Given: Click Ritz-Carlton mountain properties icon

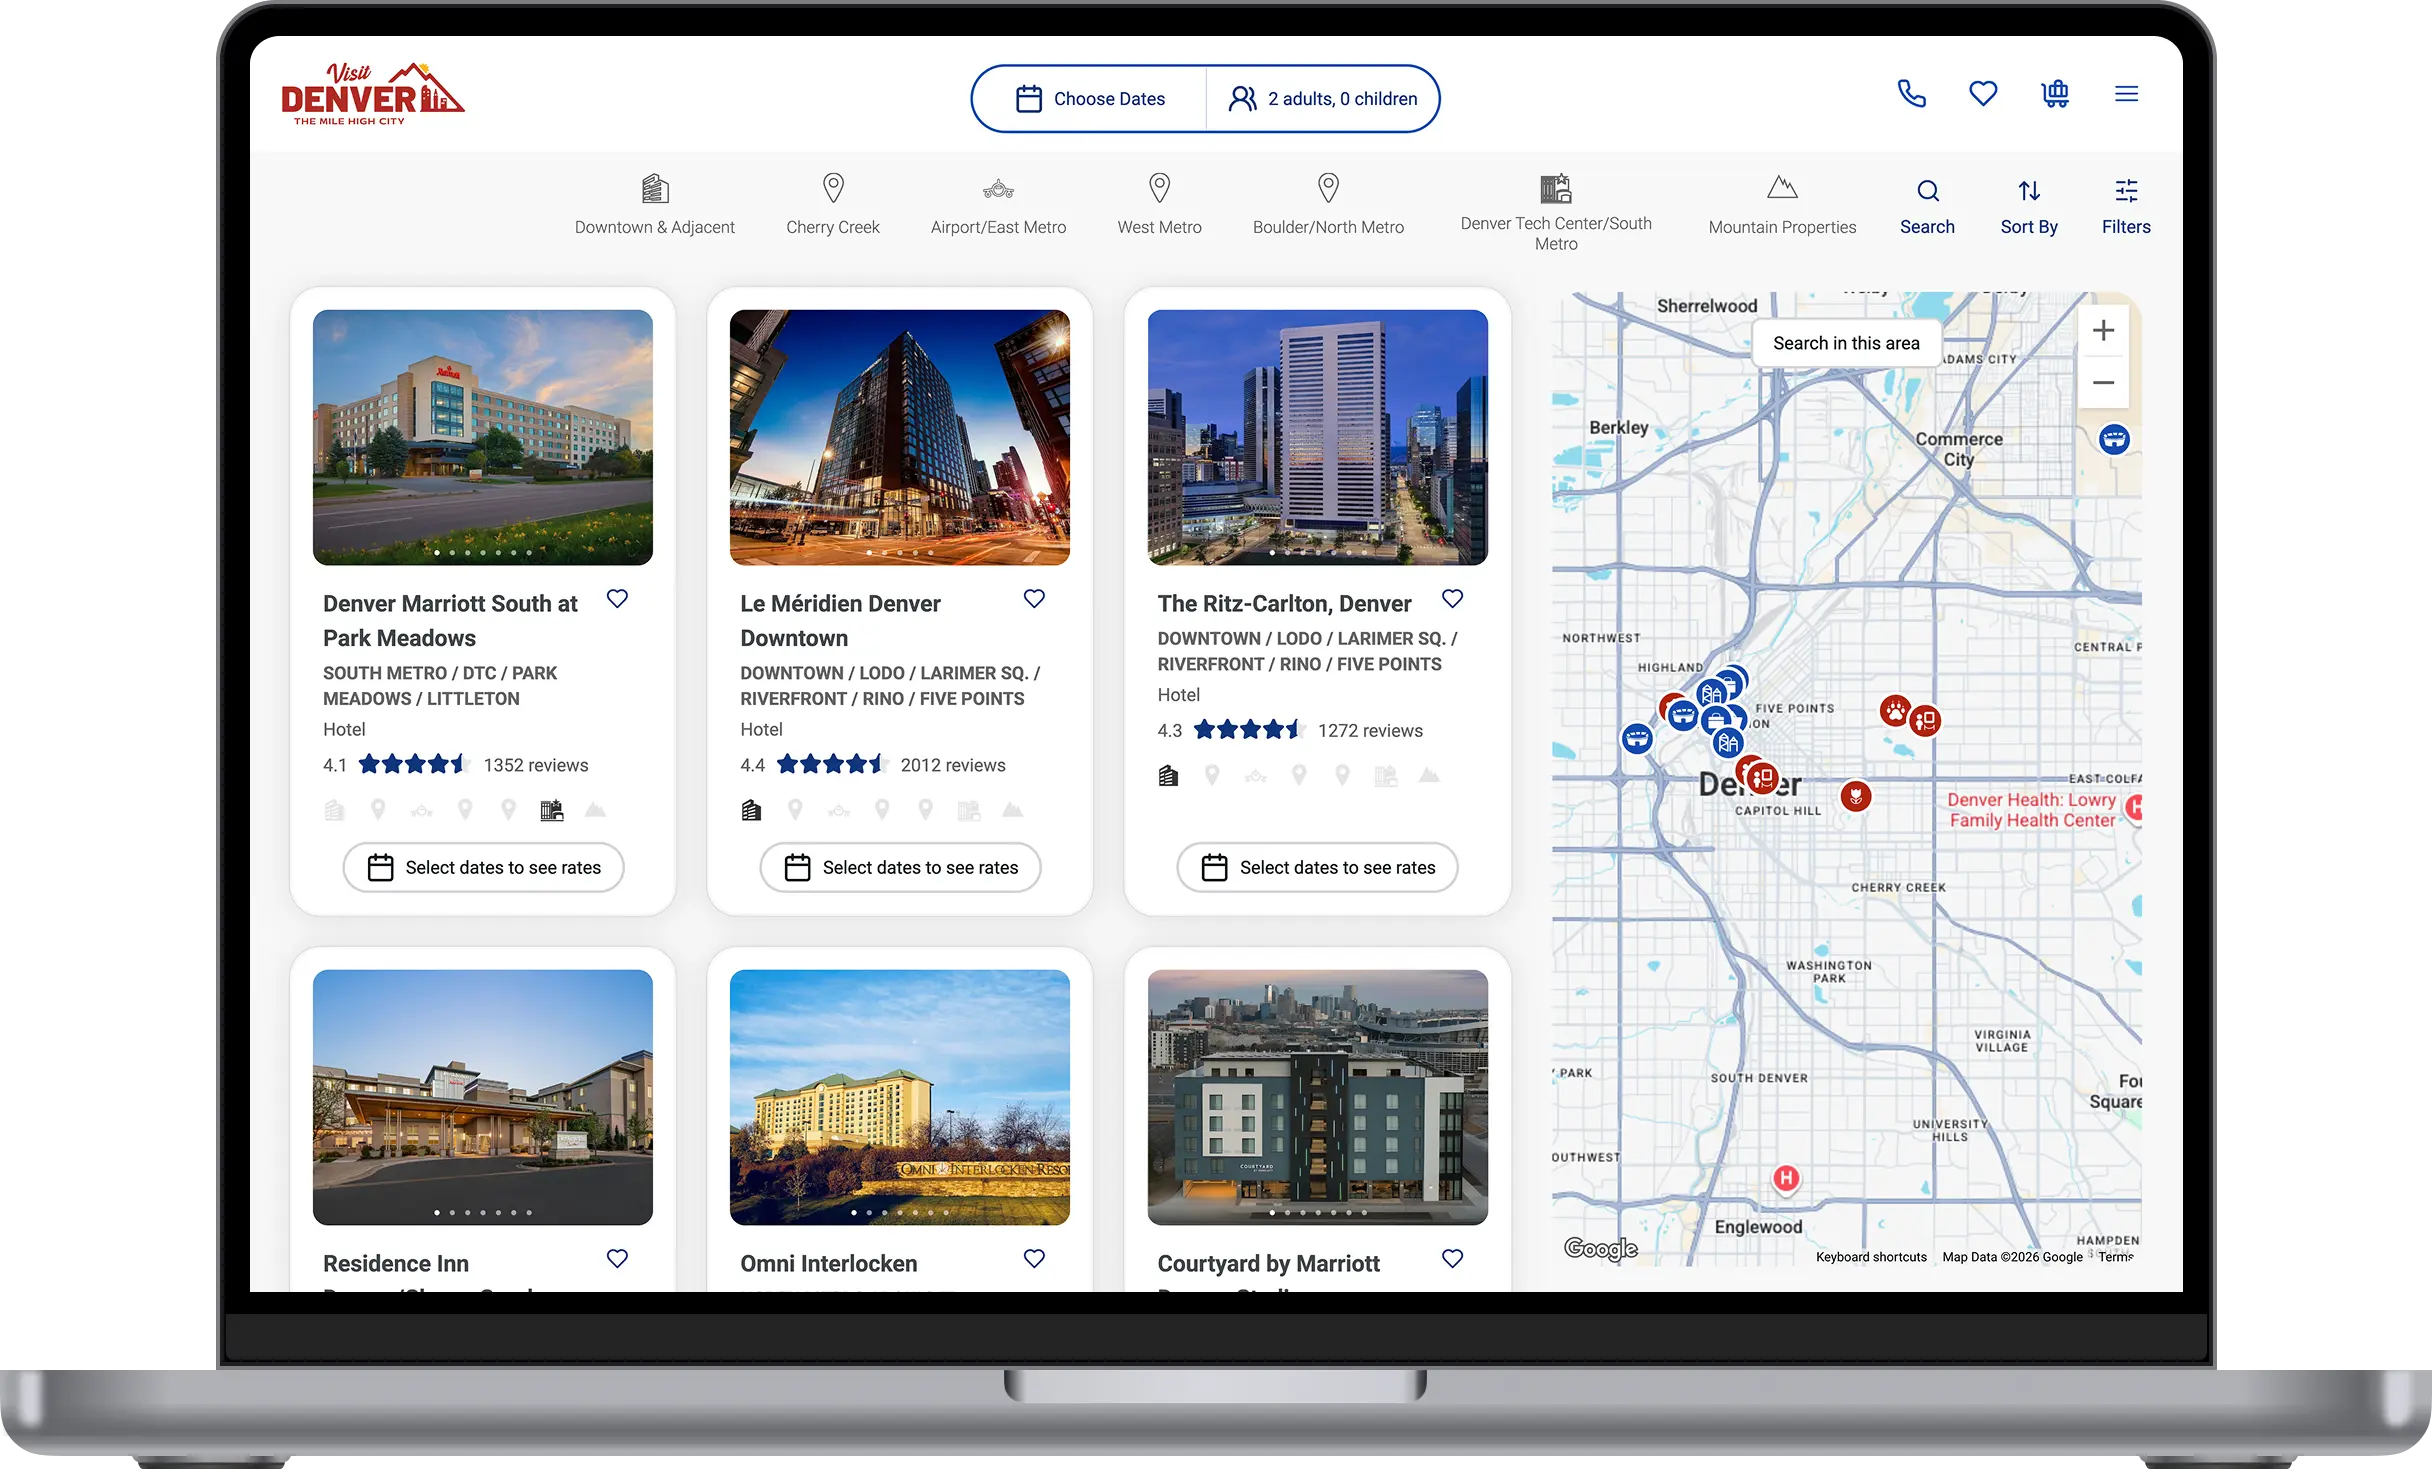Looking at the screenshot, I should 1429,775.
